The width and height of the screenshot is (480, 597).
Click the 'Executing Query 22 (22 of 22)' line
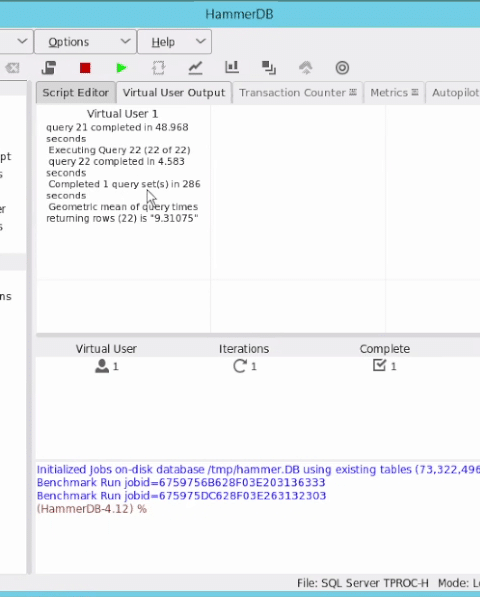(x=120, y=150)
